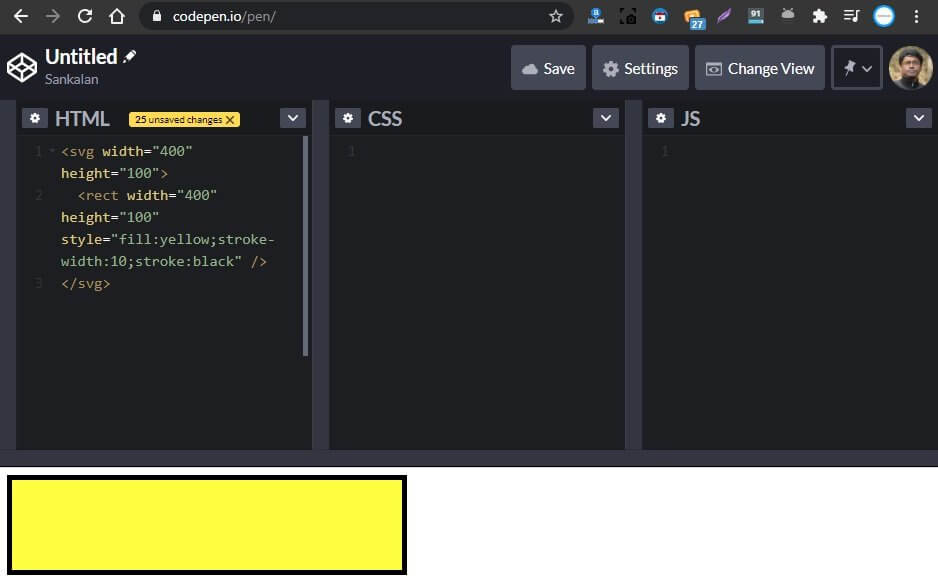Screen dimensions: 938x588
Task: Click the purple feather extension icon
Action: (724, 16)
